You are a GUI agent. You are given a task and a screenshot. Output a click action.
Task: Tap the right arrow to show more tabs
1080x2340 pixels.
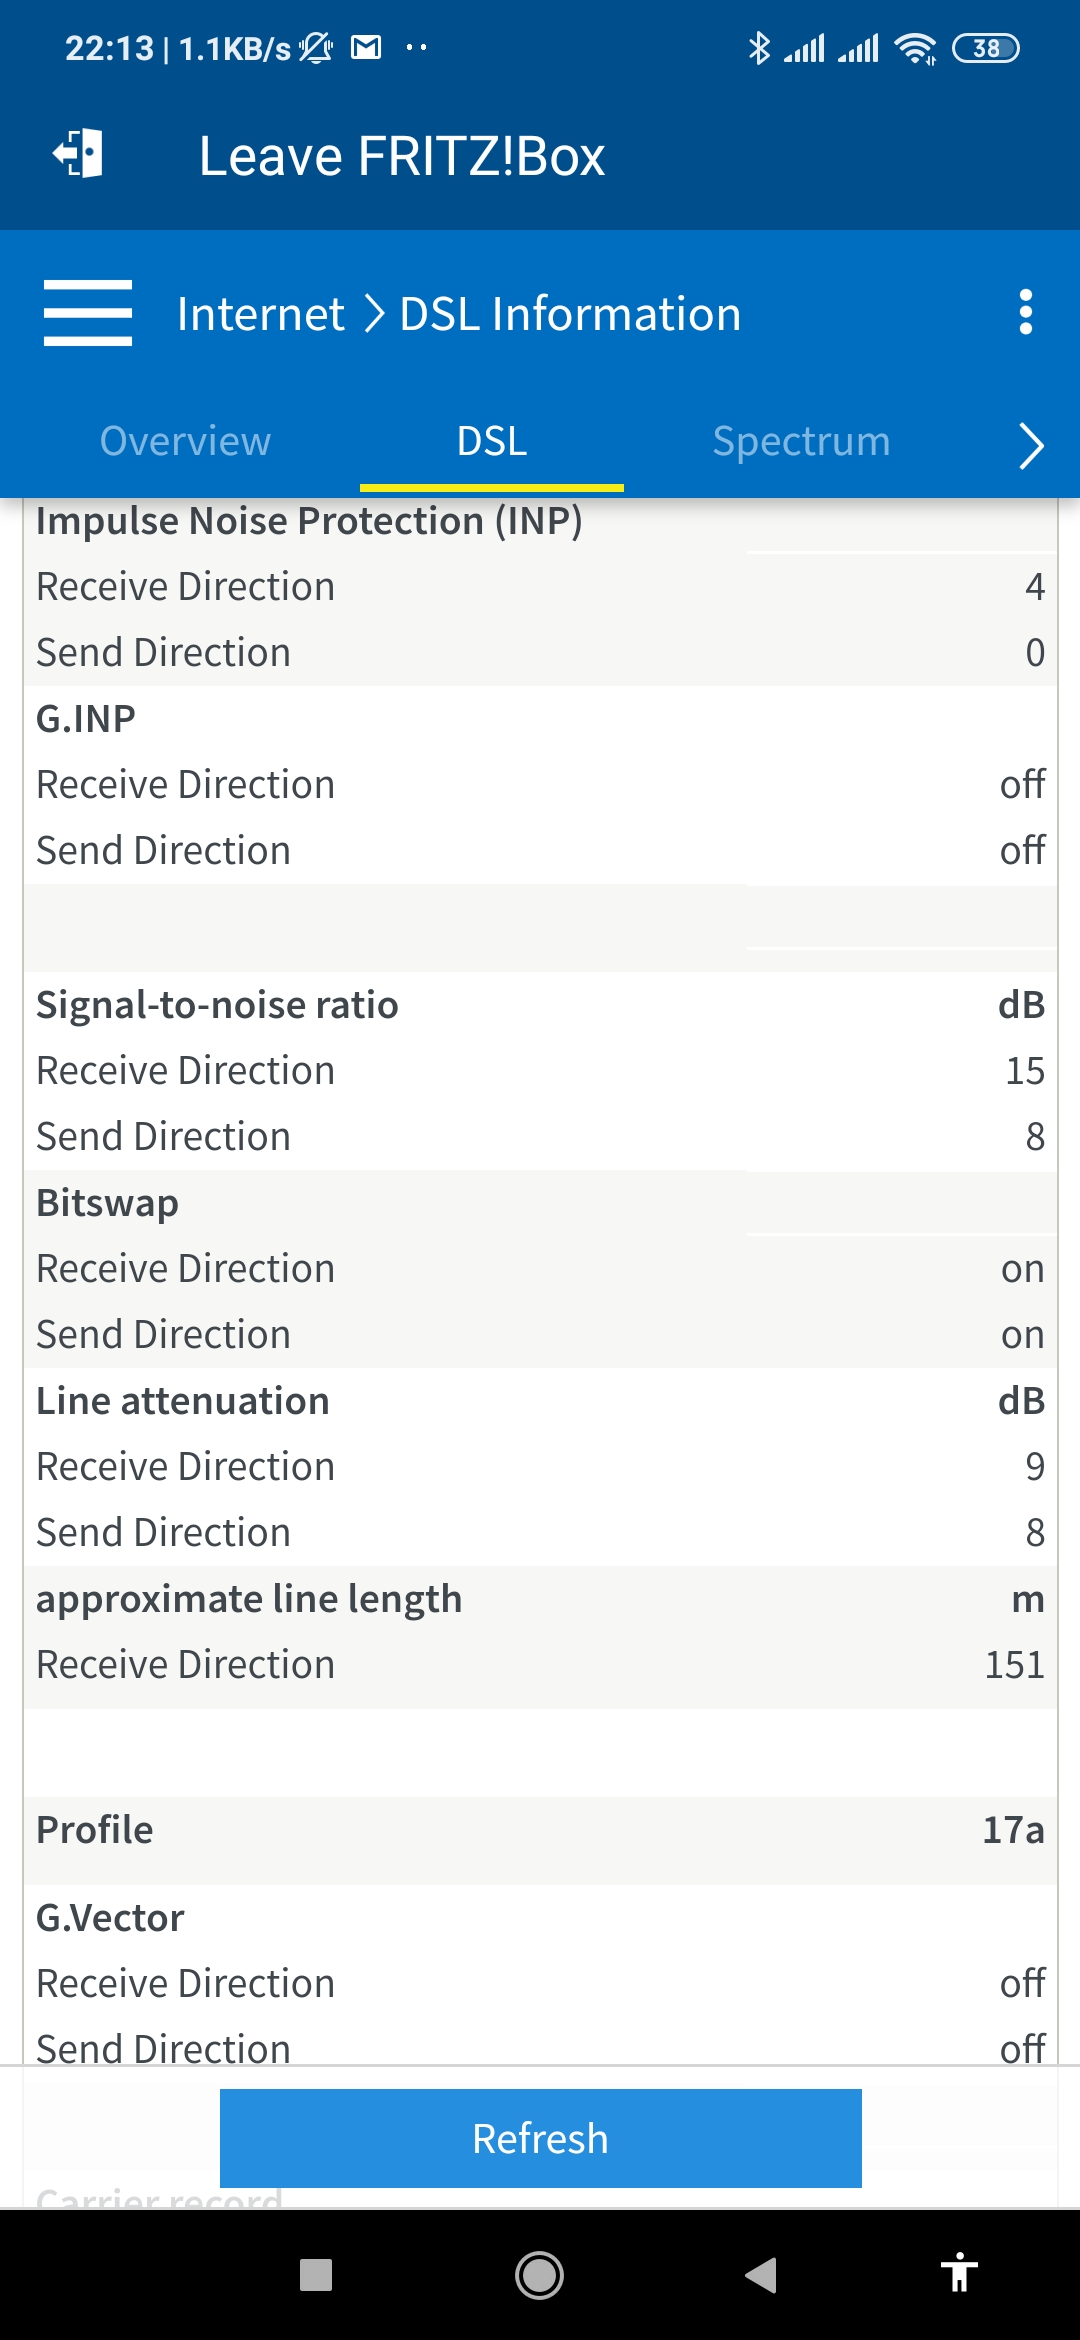[1031, 445]
